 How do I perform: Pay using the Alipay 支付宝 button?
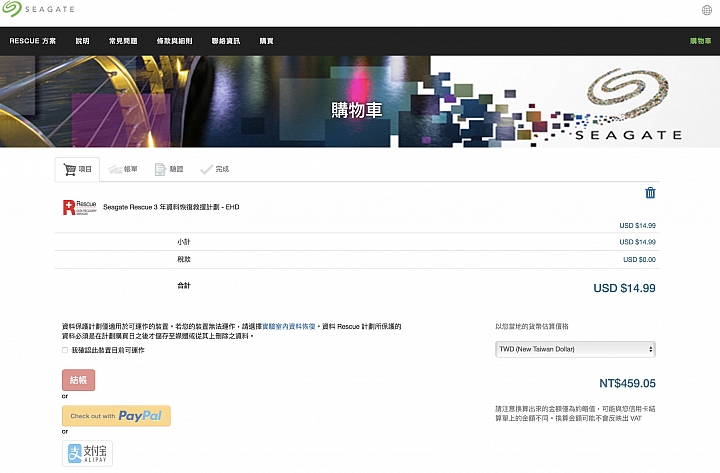click(87, 453)
